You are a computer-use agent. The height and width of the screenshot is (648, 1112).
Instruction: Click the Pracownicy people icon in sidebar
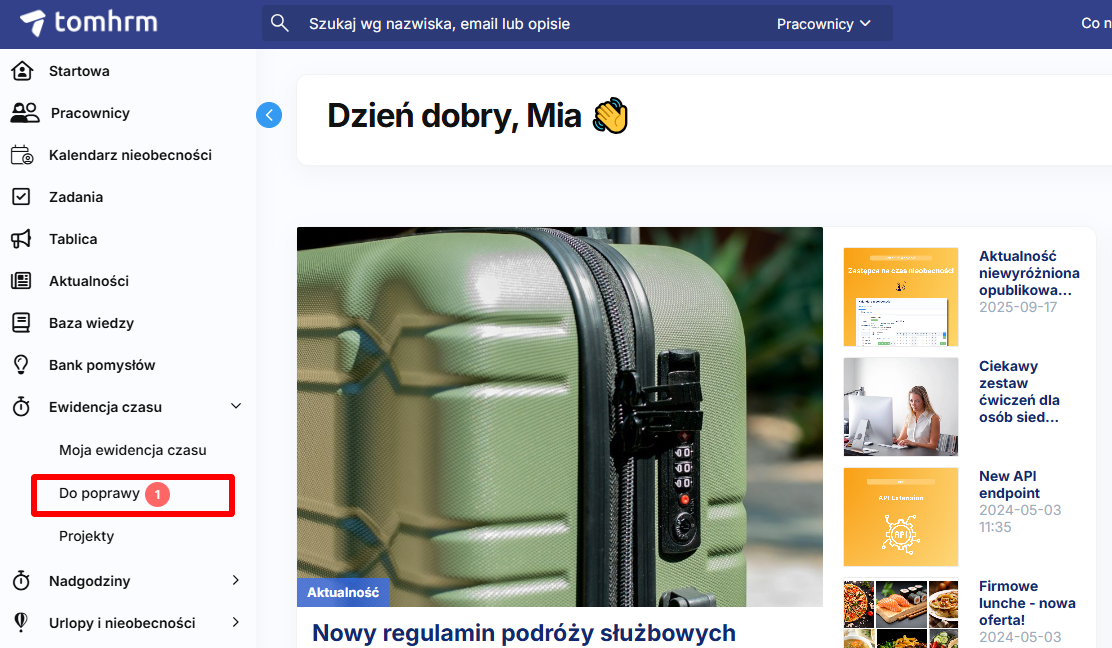coord(24,113)
